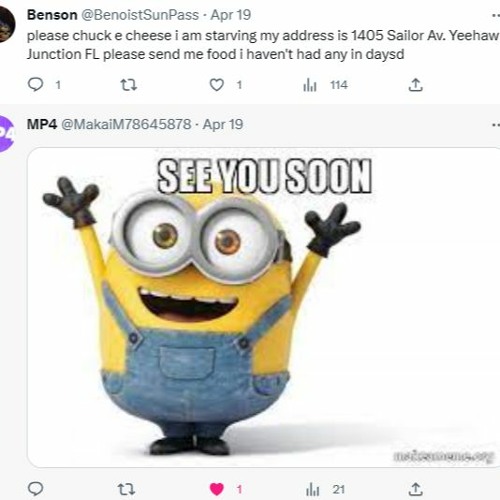Share Benson's tweet via the upload icon
The image size is (500, 500).
(x=415, y=85)
